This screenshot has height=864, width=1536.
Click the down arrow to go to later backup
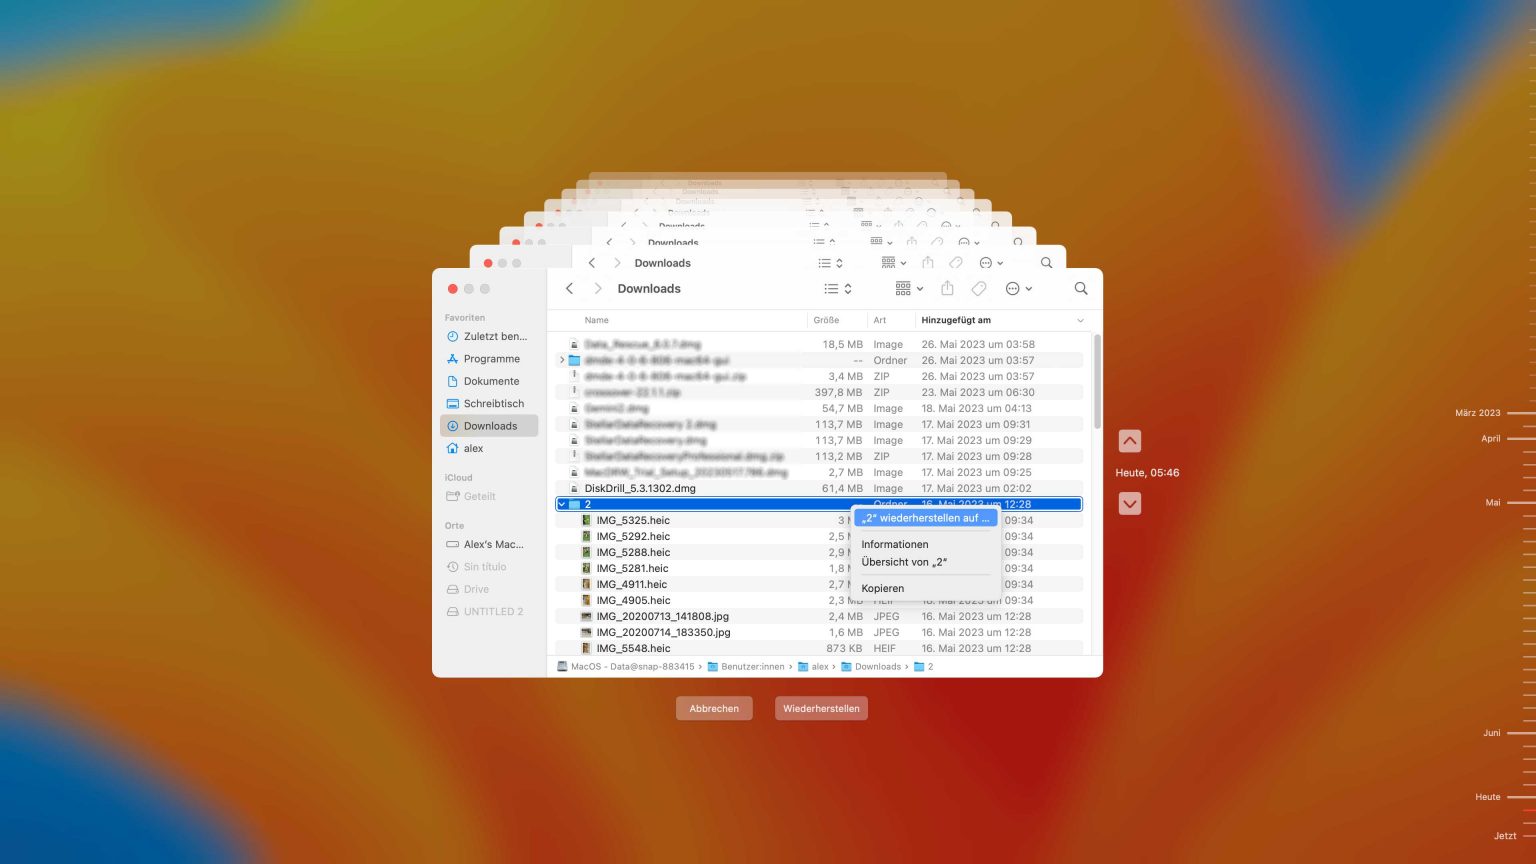1130,504
